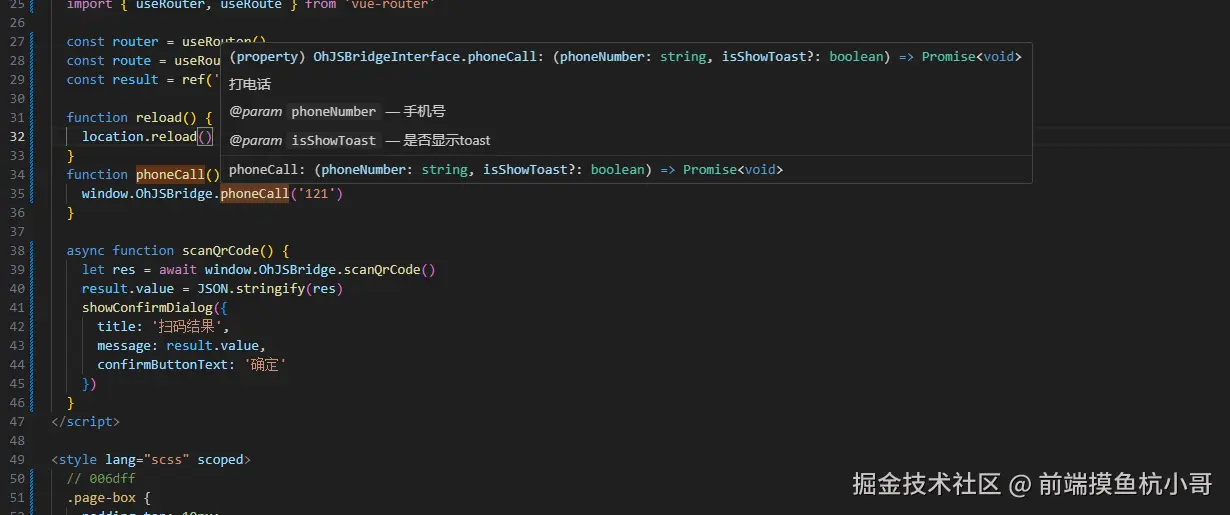Click 'const route' variable on line 28
Image resolution: width=1230 pixels, height=515 pixels.
point(109,60)
